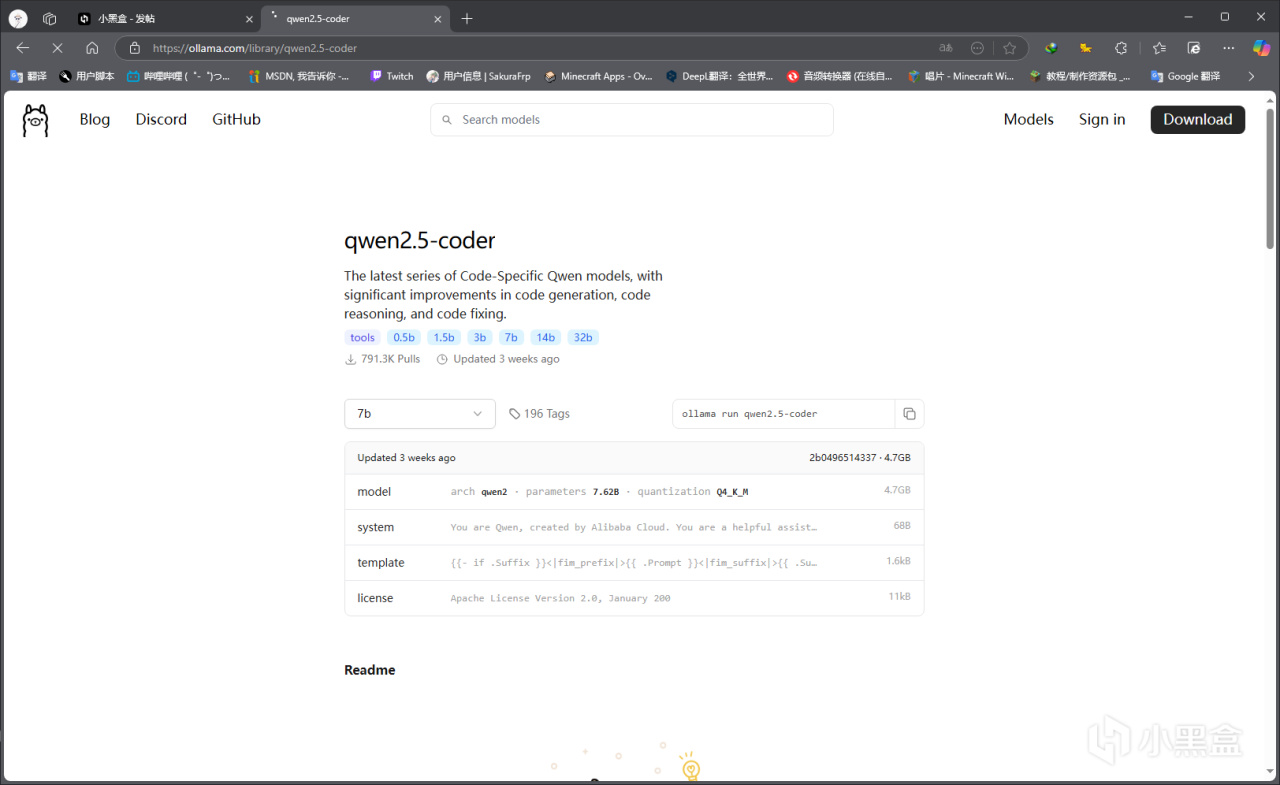Viewport: 1280px width, 785px height.
Task: Click the qwen2.5-coder page heading
Action: tap(420, 241)
